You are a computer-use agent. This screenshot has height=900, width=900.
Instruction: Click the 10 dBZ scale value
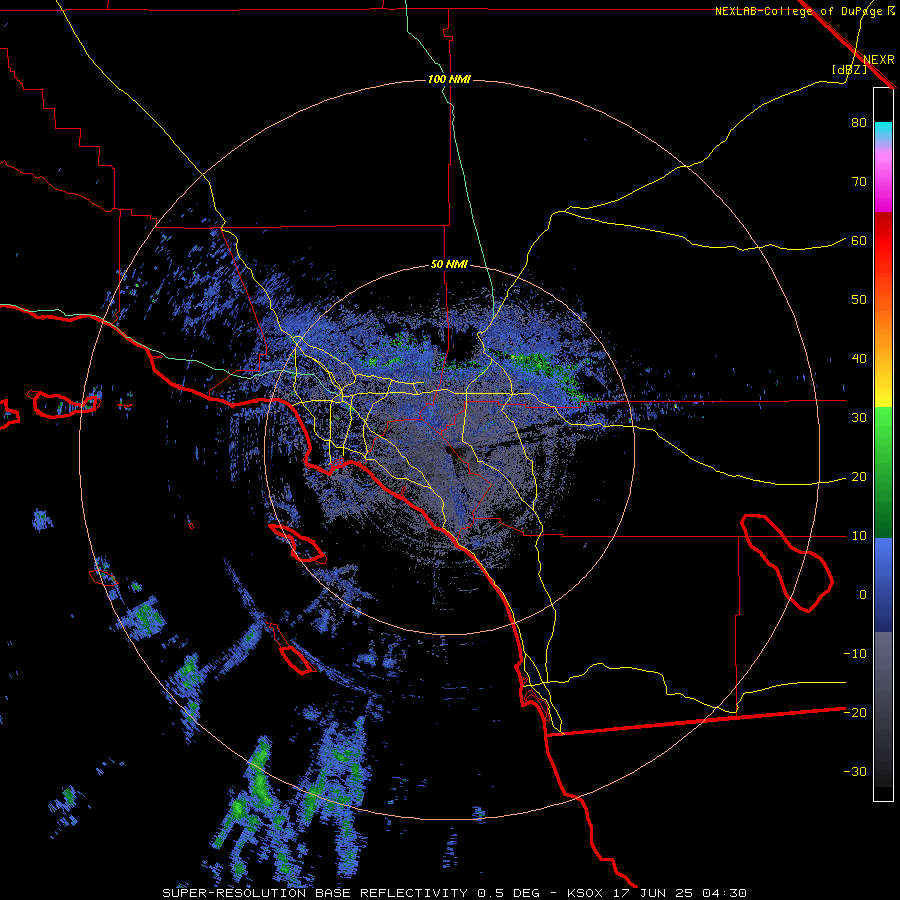[x=859, y=537]
